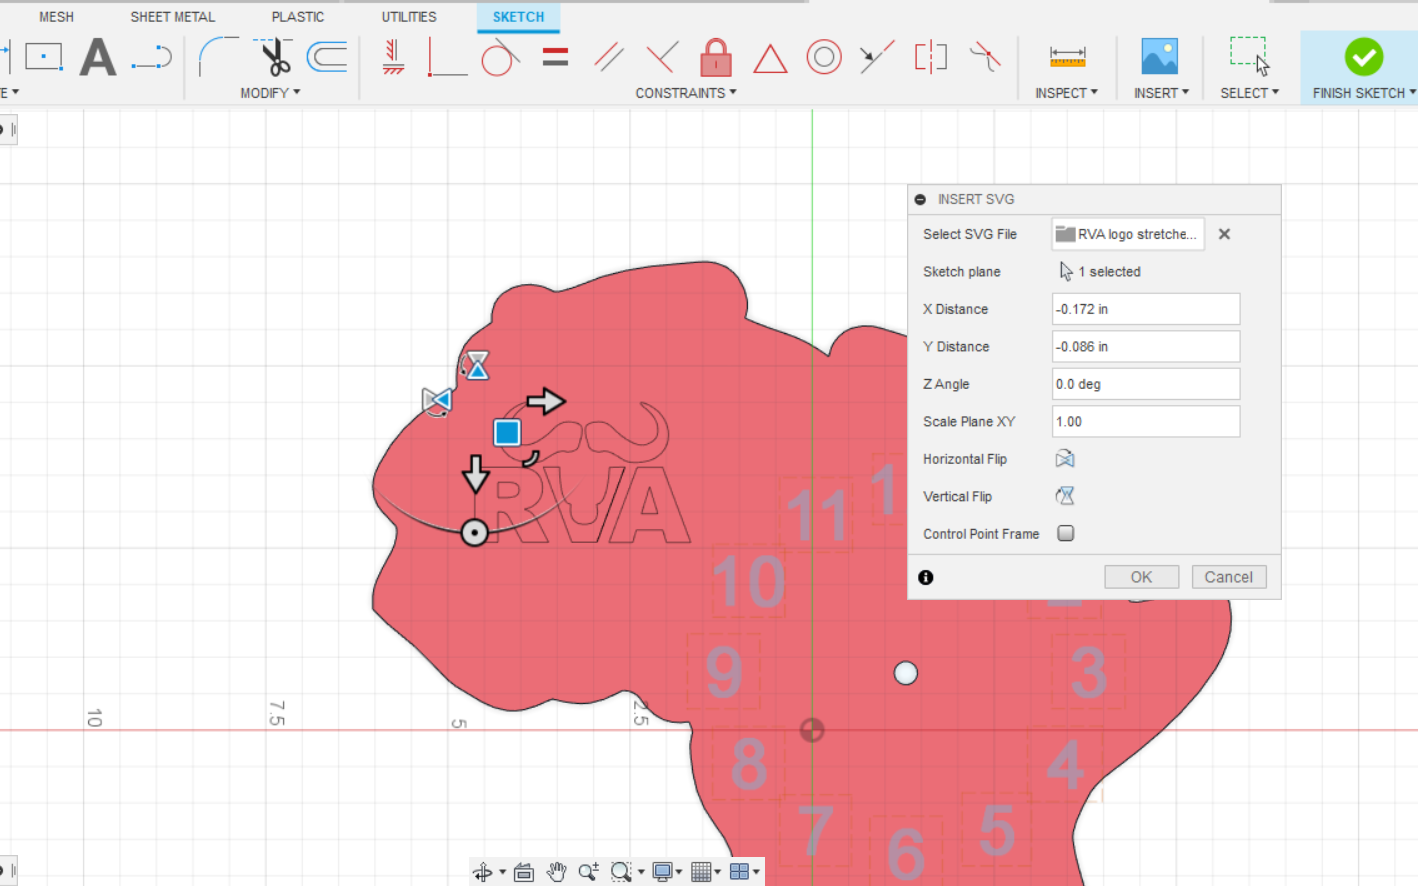
Task: Click the Scale Plane XY input field
Action: [1146, 421]
